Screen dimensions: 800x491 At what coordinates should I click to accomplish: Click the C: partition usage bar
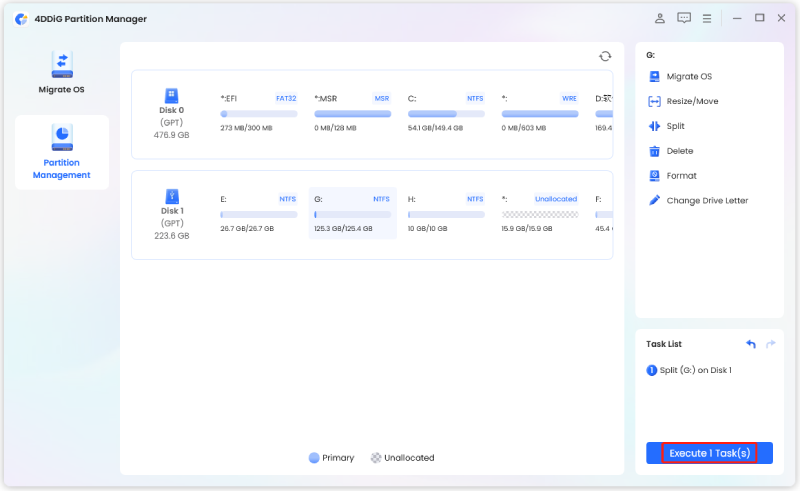(446, 114)
